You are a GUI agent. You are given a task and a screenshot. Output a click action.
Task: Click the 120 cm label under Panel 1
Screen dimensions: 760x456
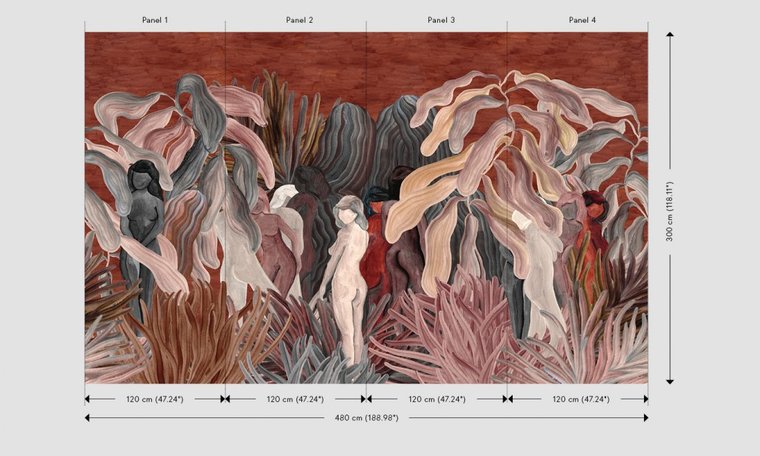click(154, 399)
